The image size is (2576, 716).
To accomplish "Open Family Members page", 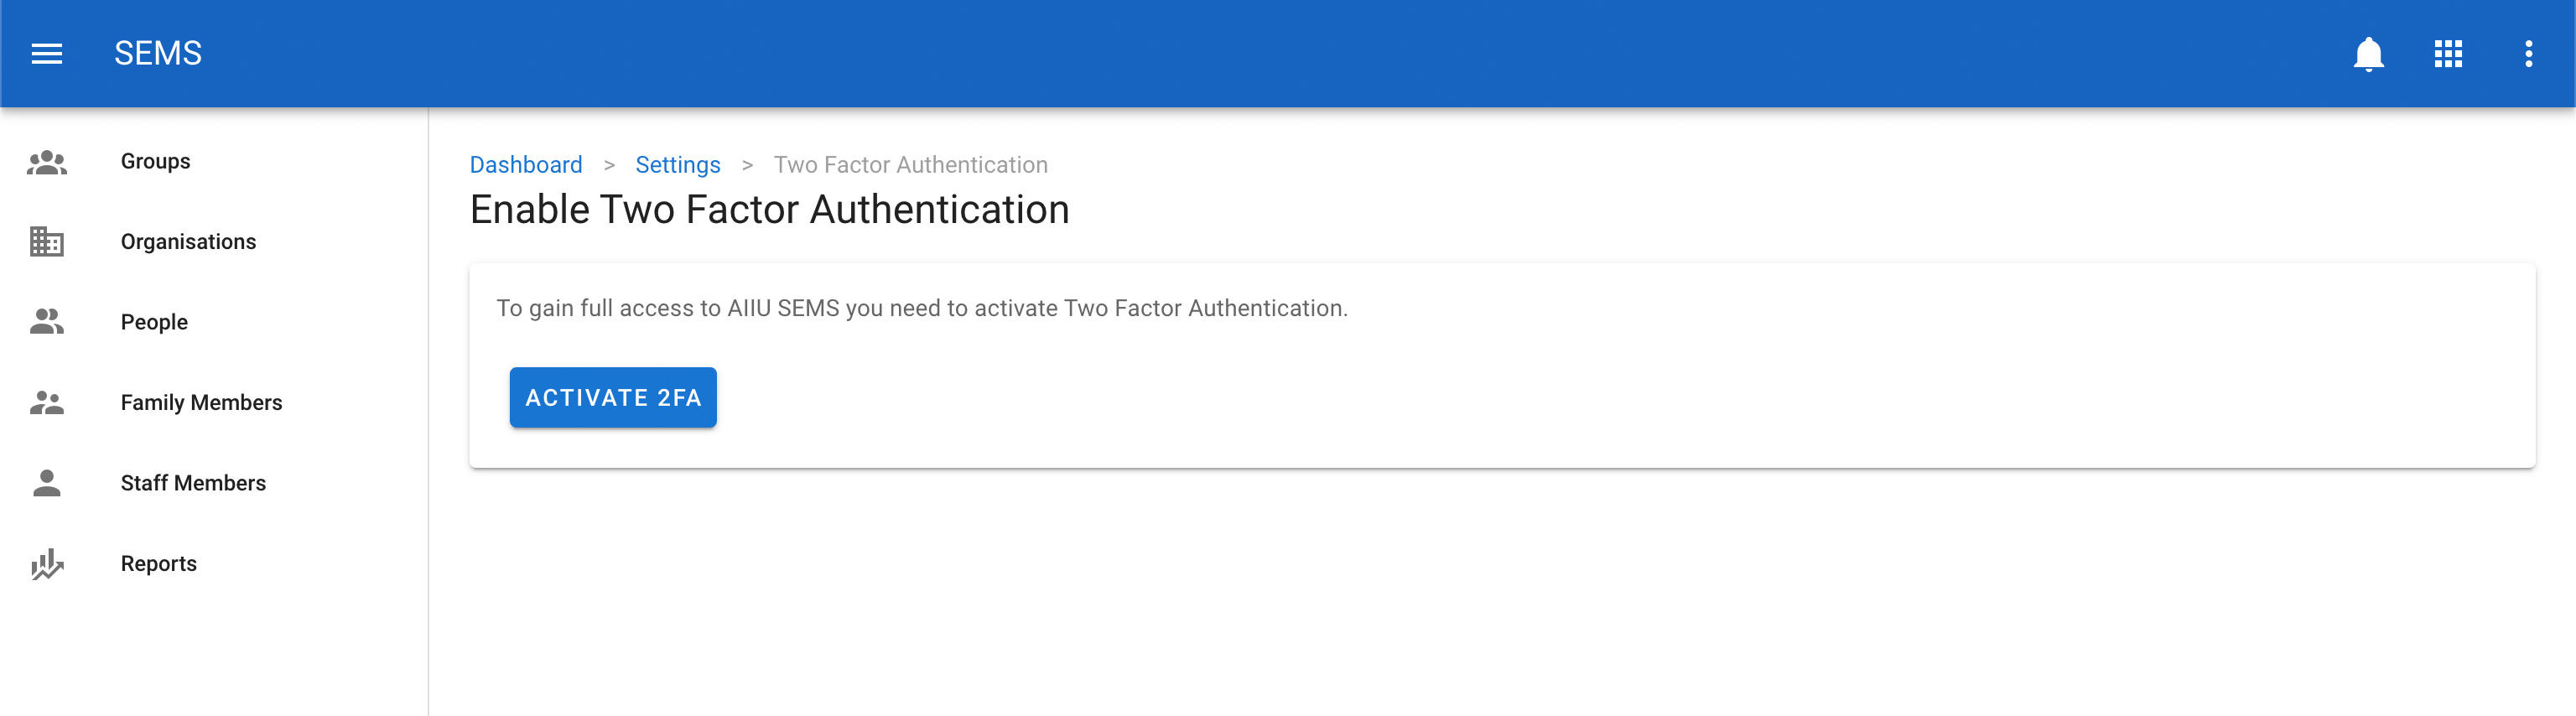I will 201,403.
